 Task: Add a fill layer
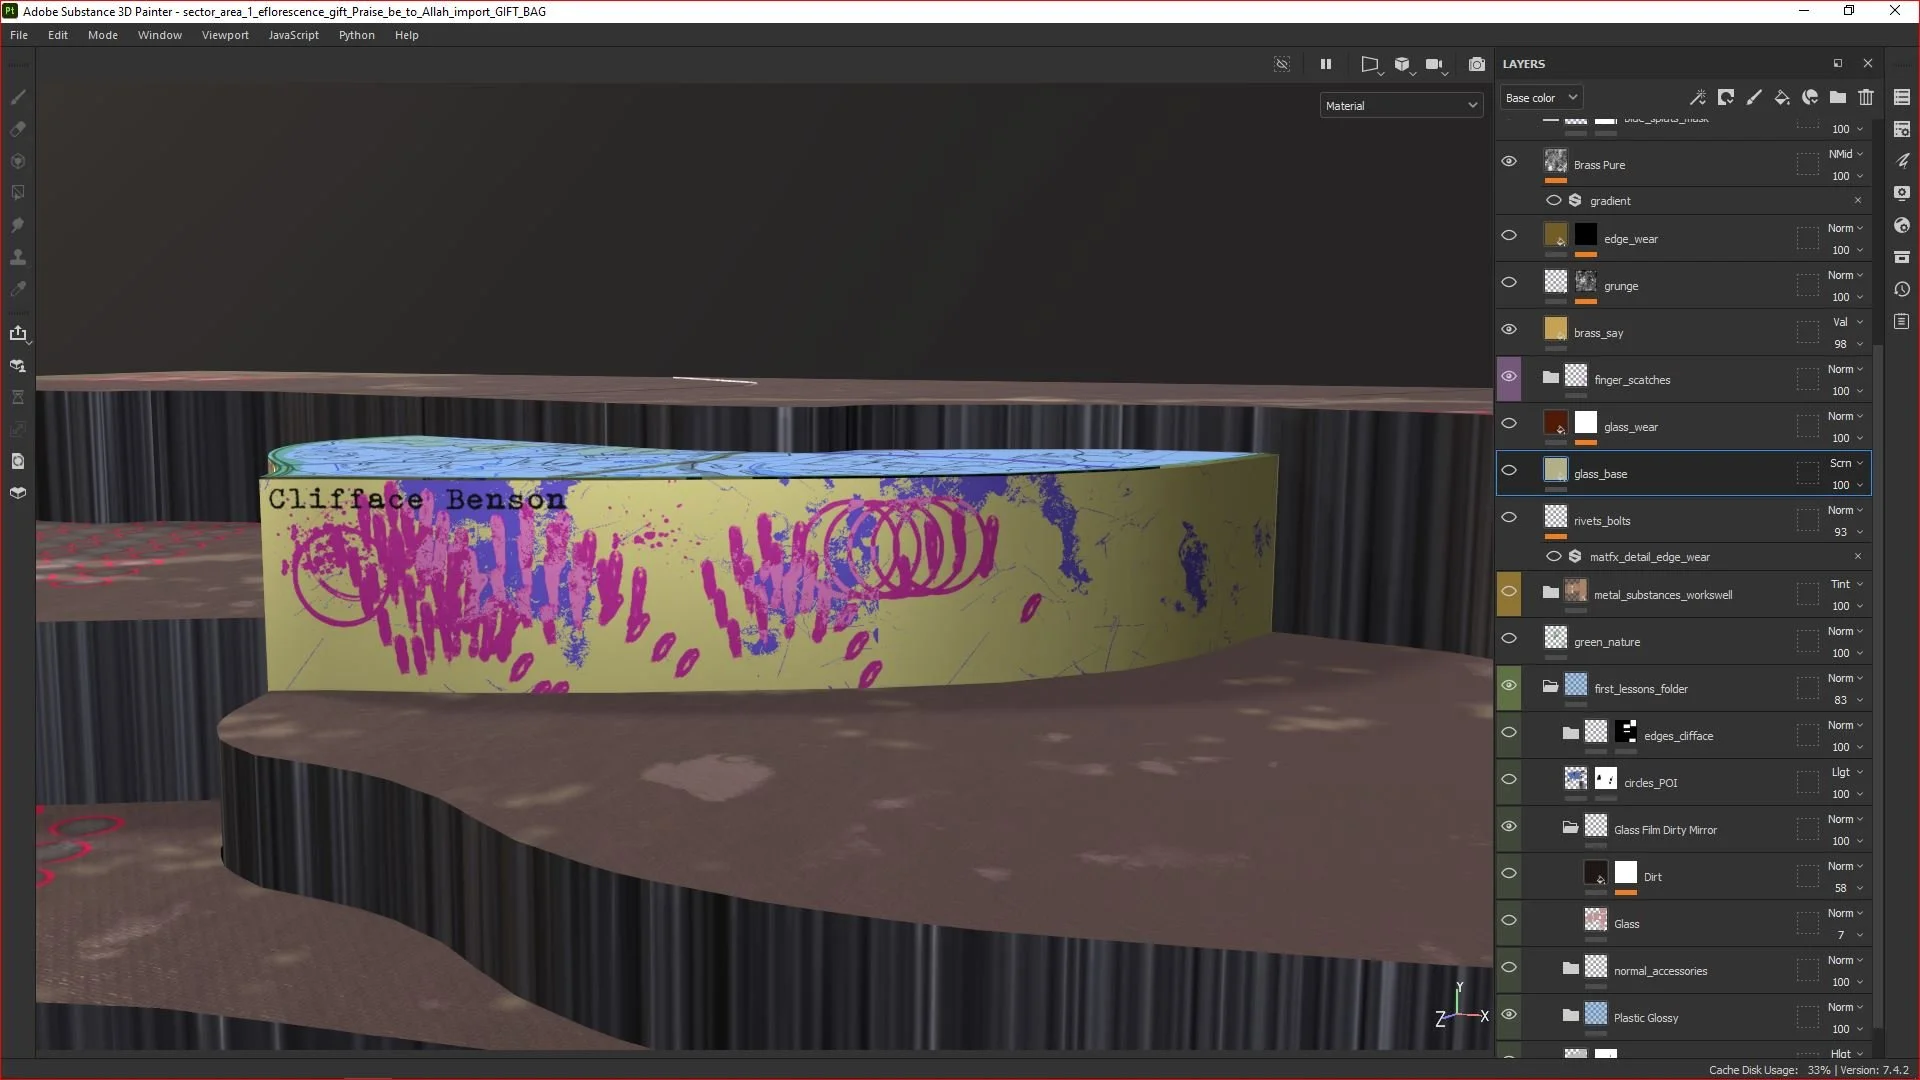[1782, 97]
